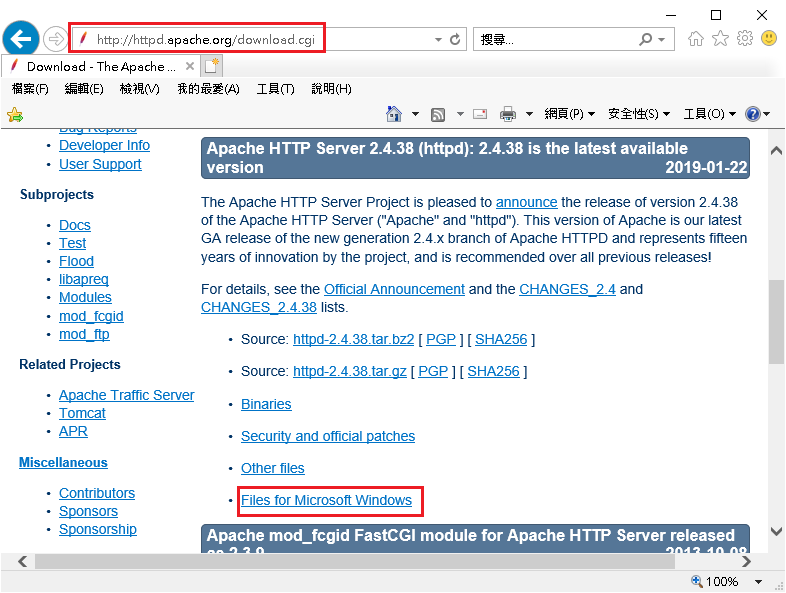Click the Add to favorites bar star icon

click(15, 115)
